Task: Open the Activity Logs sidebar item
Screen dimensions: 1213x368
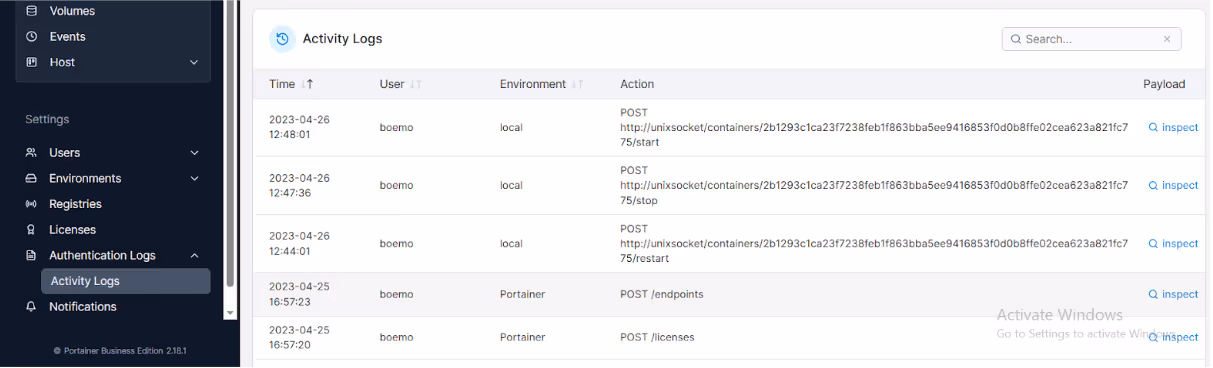Action: [x=126, y=281]
